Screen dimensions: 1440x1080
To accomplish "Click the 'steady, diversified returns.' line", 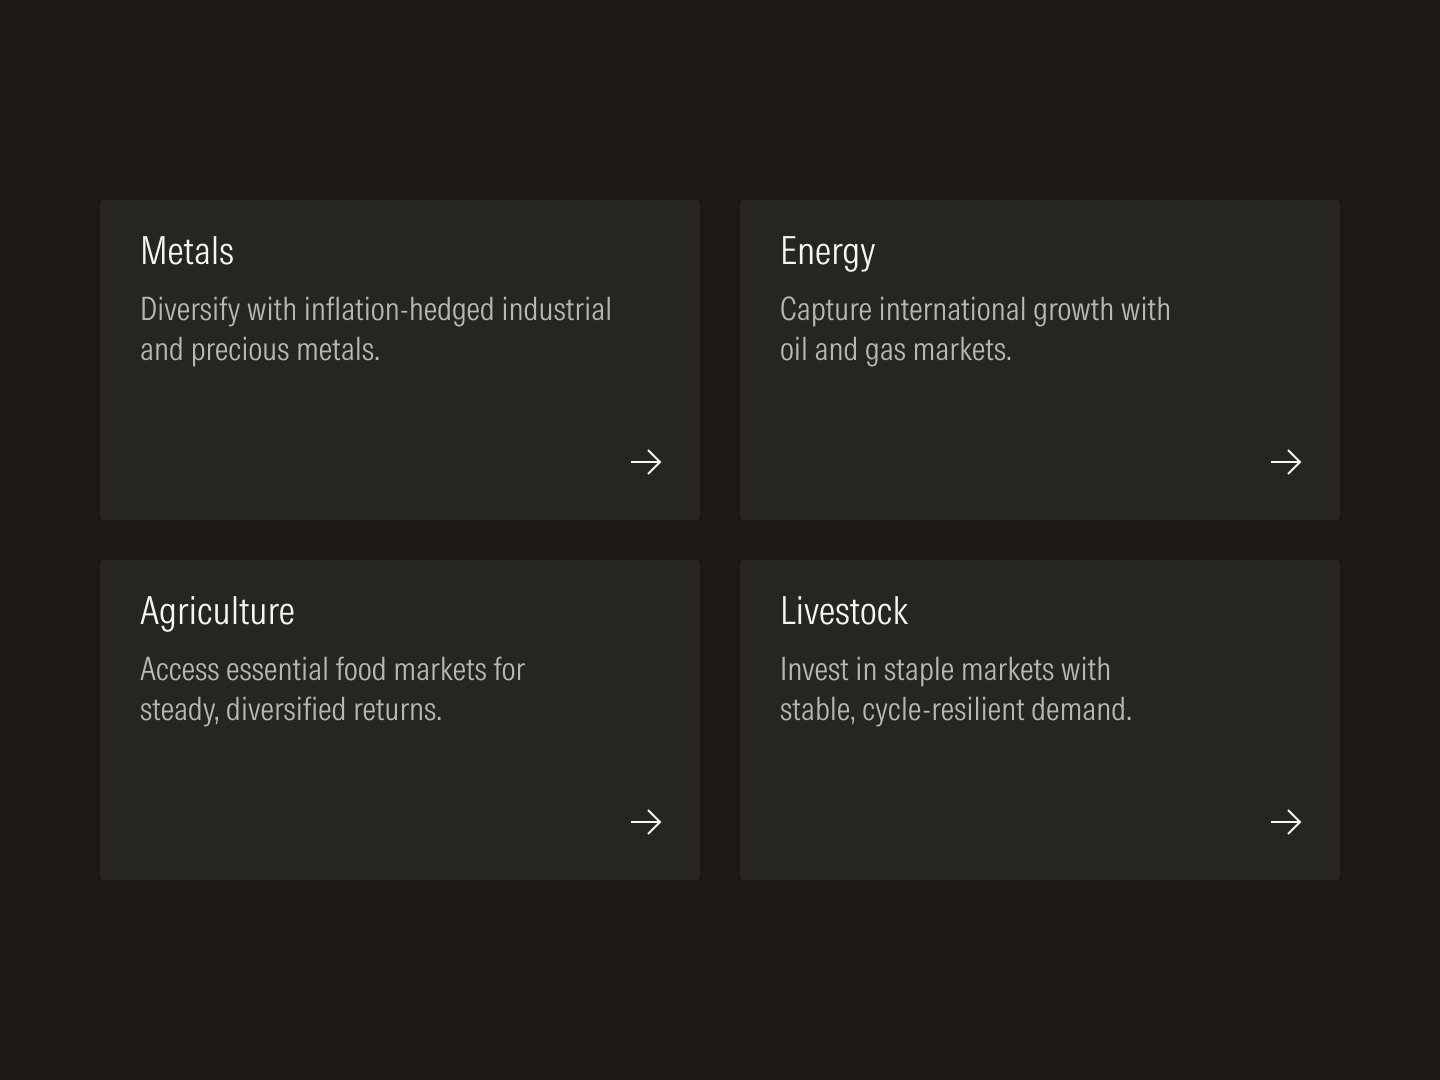I will pyautogui.click(x=291, y=710).
